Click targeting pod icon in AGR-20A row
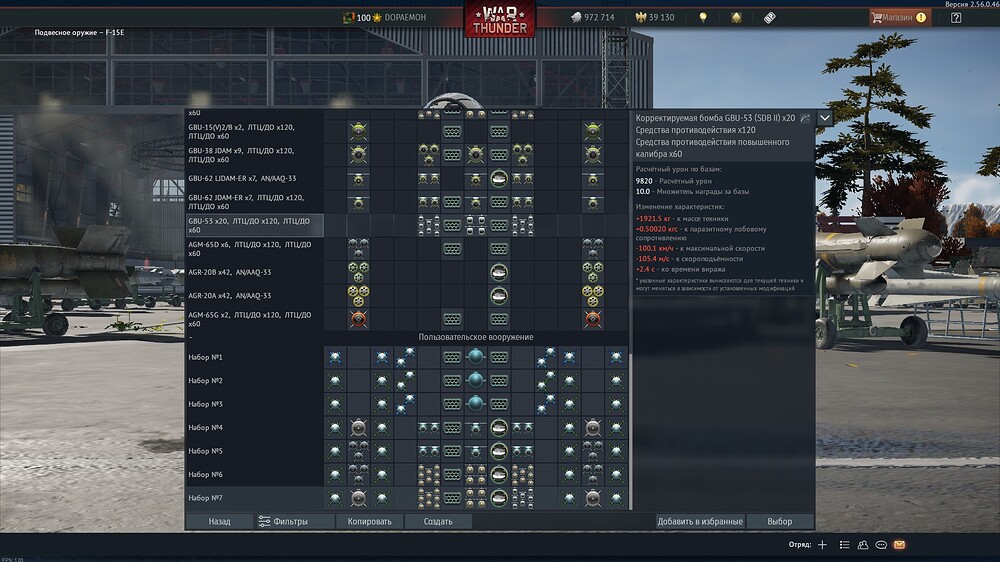Screen dimensions: 1000x562 pyautogui.click(x=499, y=295)
